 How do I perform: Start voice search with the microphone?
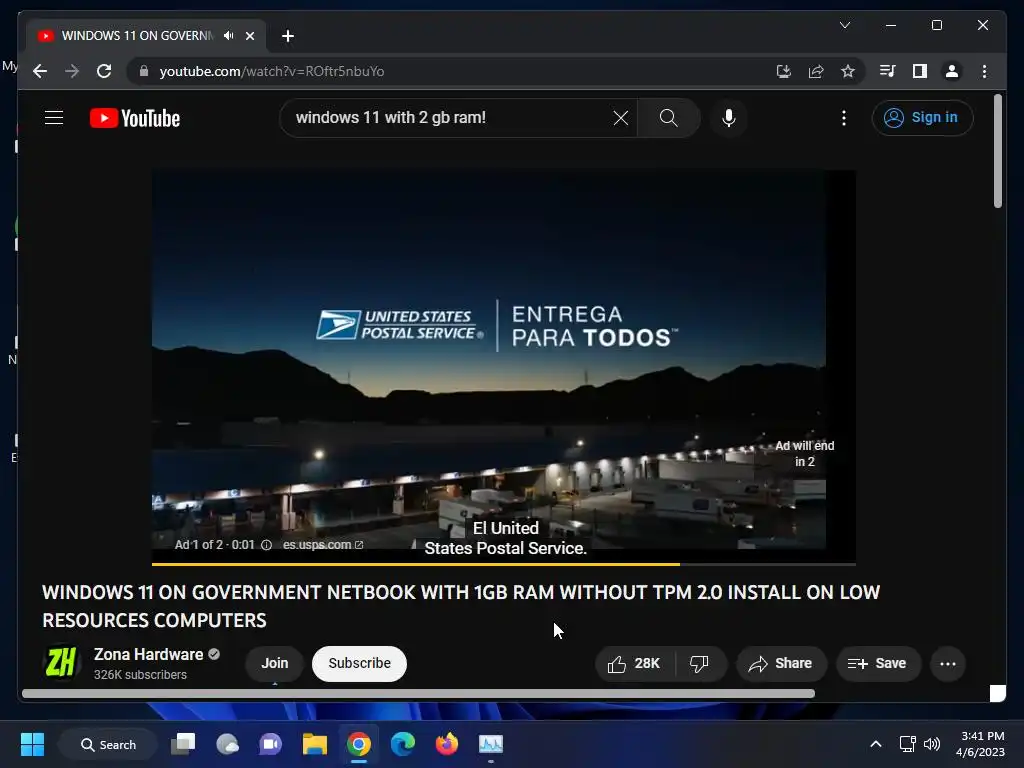click(x=729, y=118)
